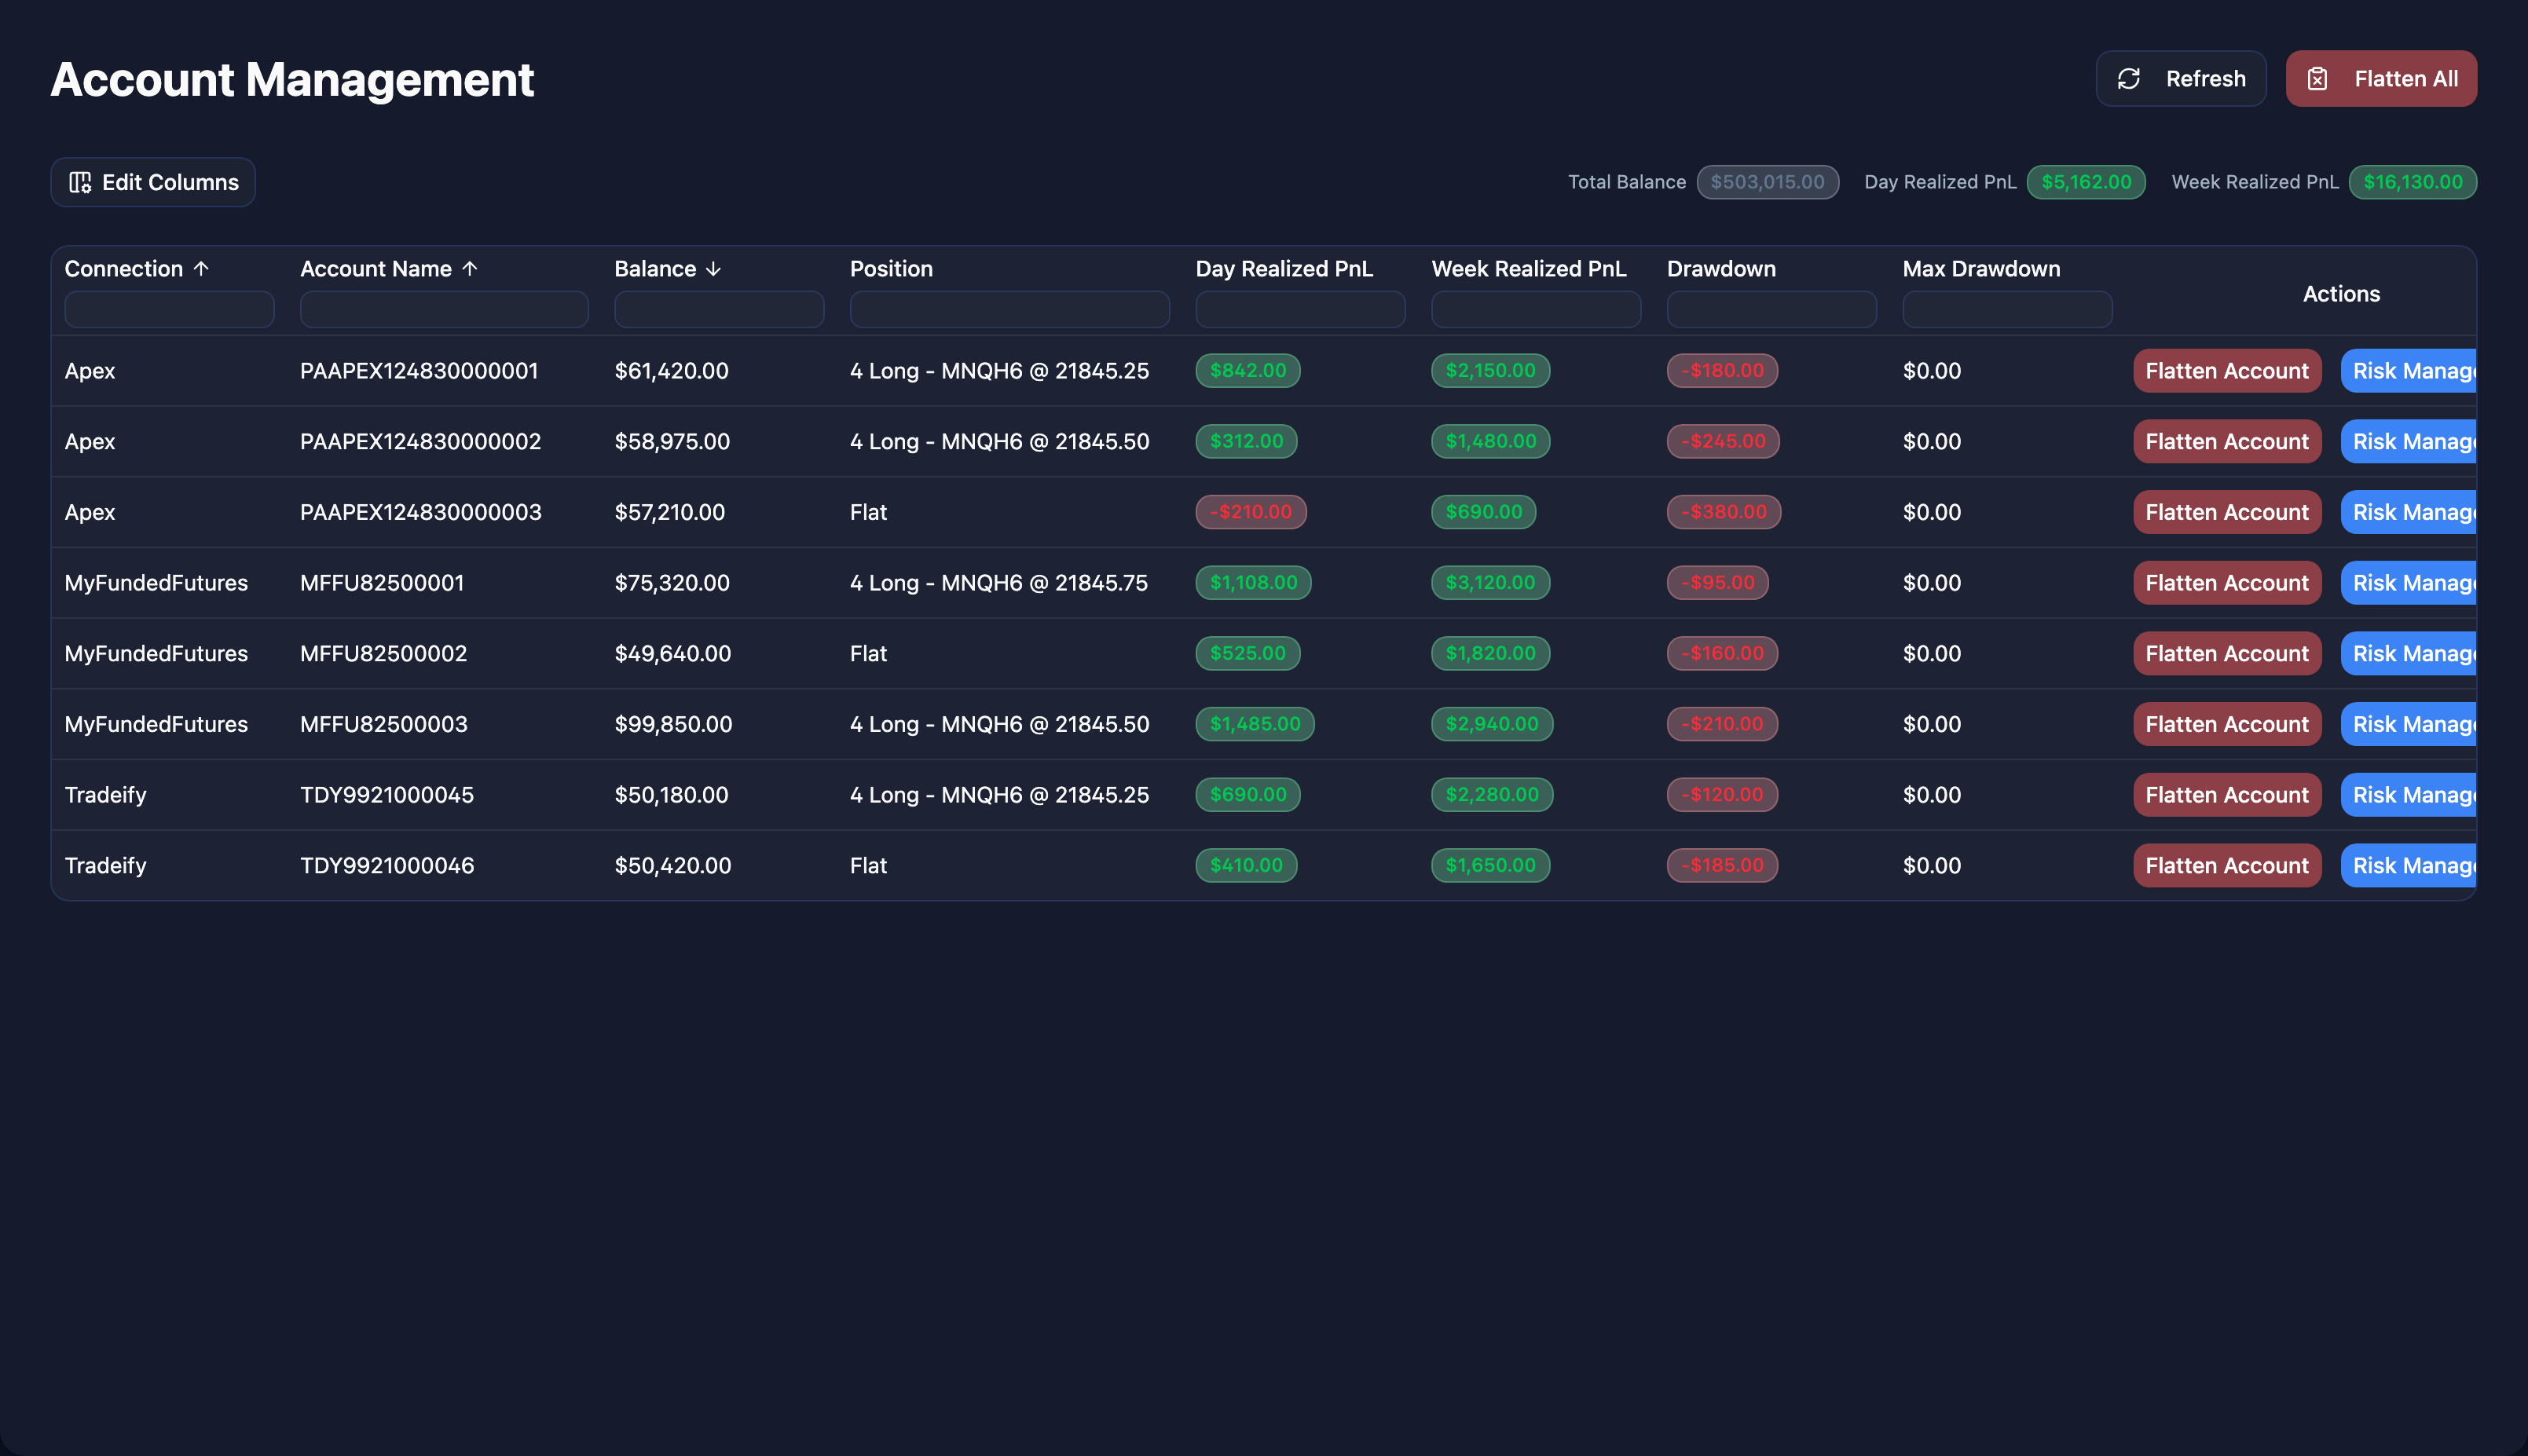Screen dimensions: 2528x1456
Task: Flatten Account for PAAPEX124830000003
Action: tap(2227, 512)
